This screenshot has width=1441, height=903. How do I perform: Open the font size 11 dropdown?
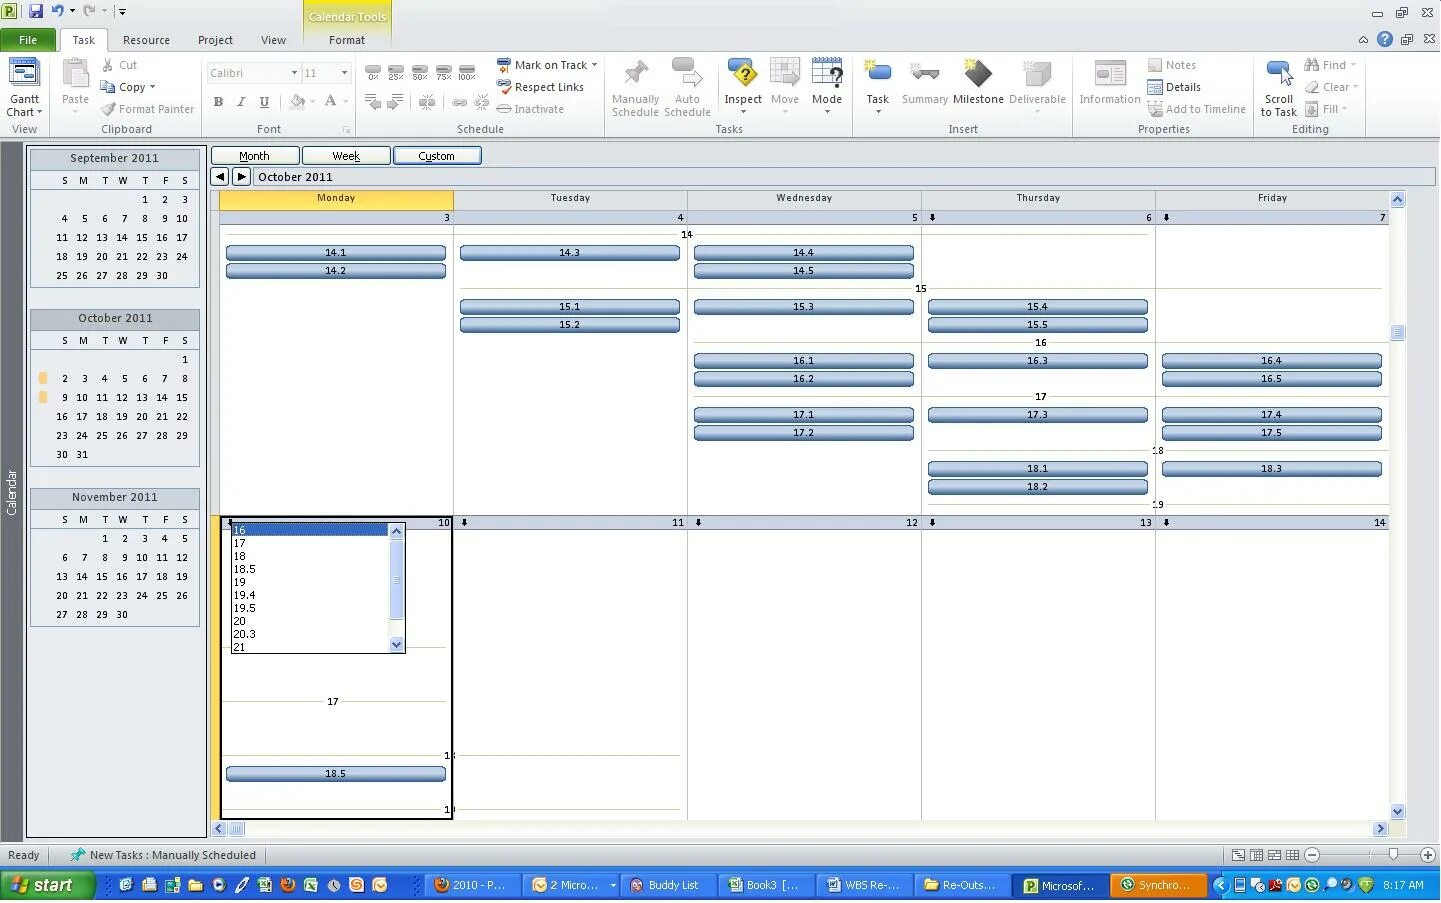[344, 73]
